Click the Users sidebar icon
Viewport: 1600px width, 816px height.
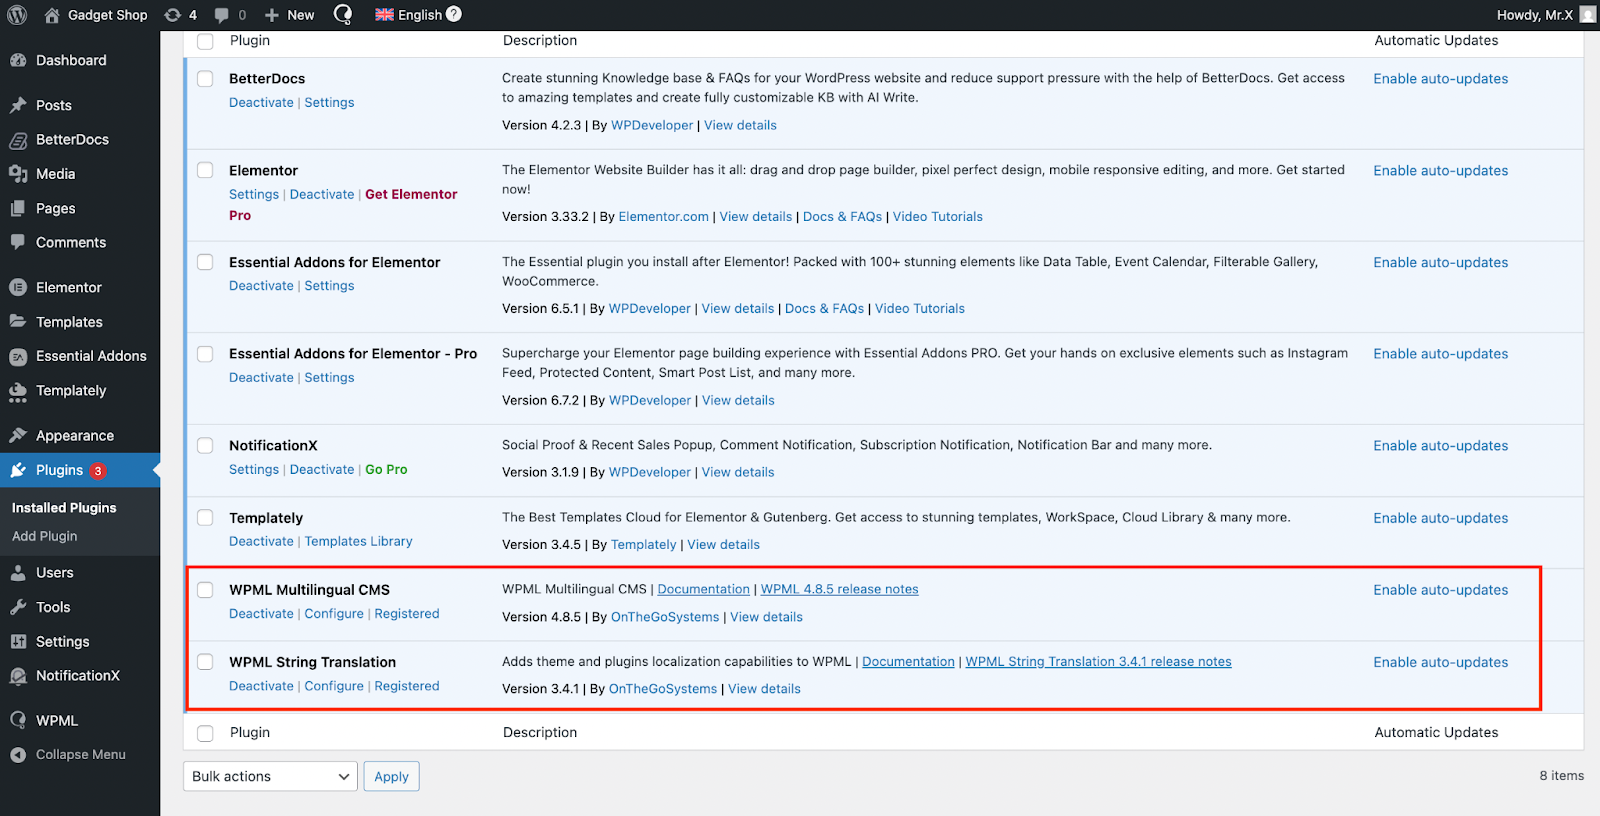point(18,573)
